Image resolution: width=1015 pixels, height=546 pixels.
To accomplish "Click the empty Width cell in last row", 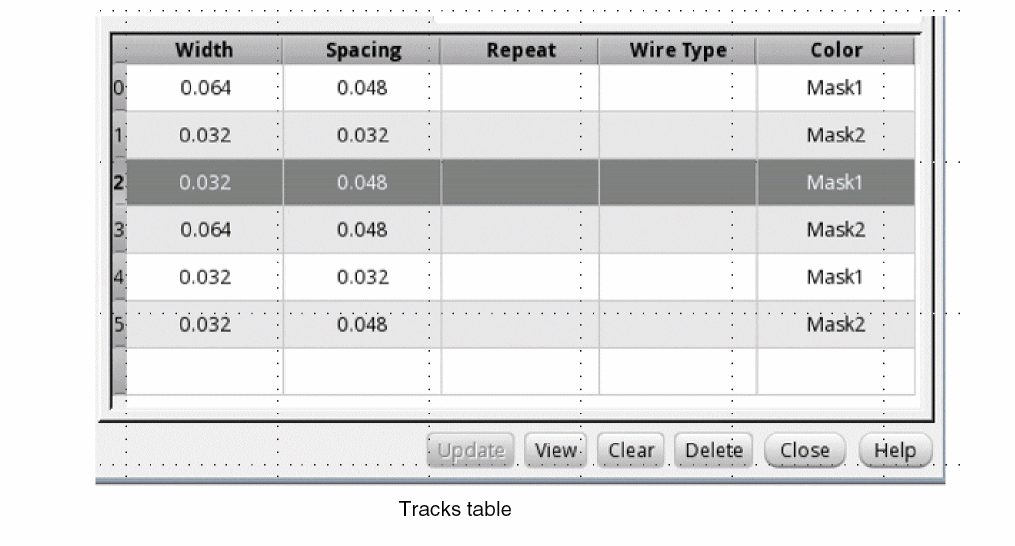I will coord(204,371).
